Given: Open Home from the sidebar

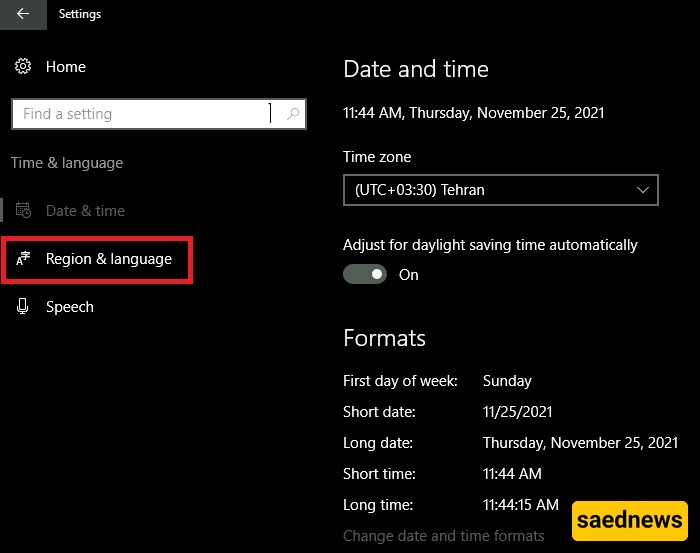Looking at the screenshot, I should click(66, 67).
